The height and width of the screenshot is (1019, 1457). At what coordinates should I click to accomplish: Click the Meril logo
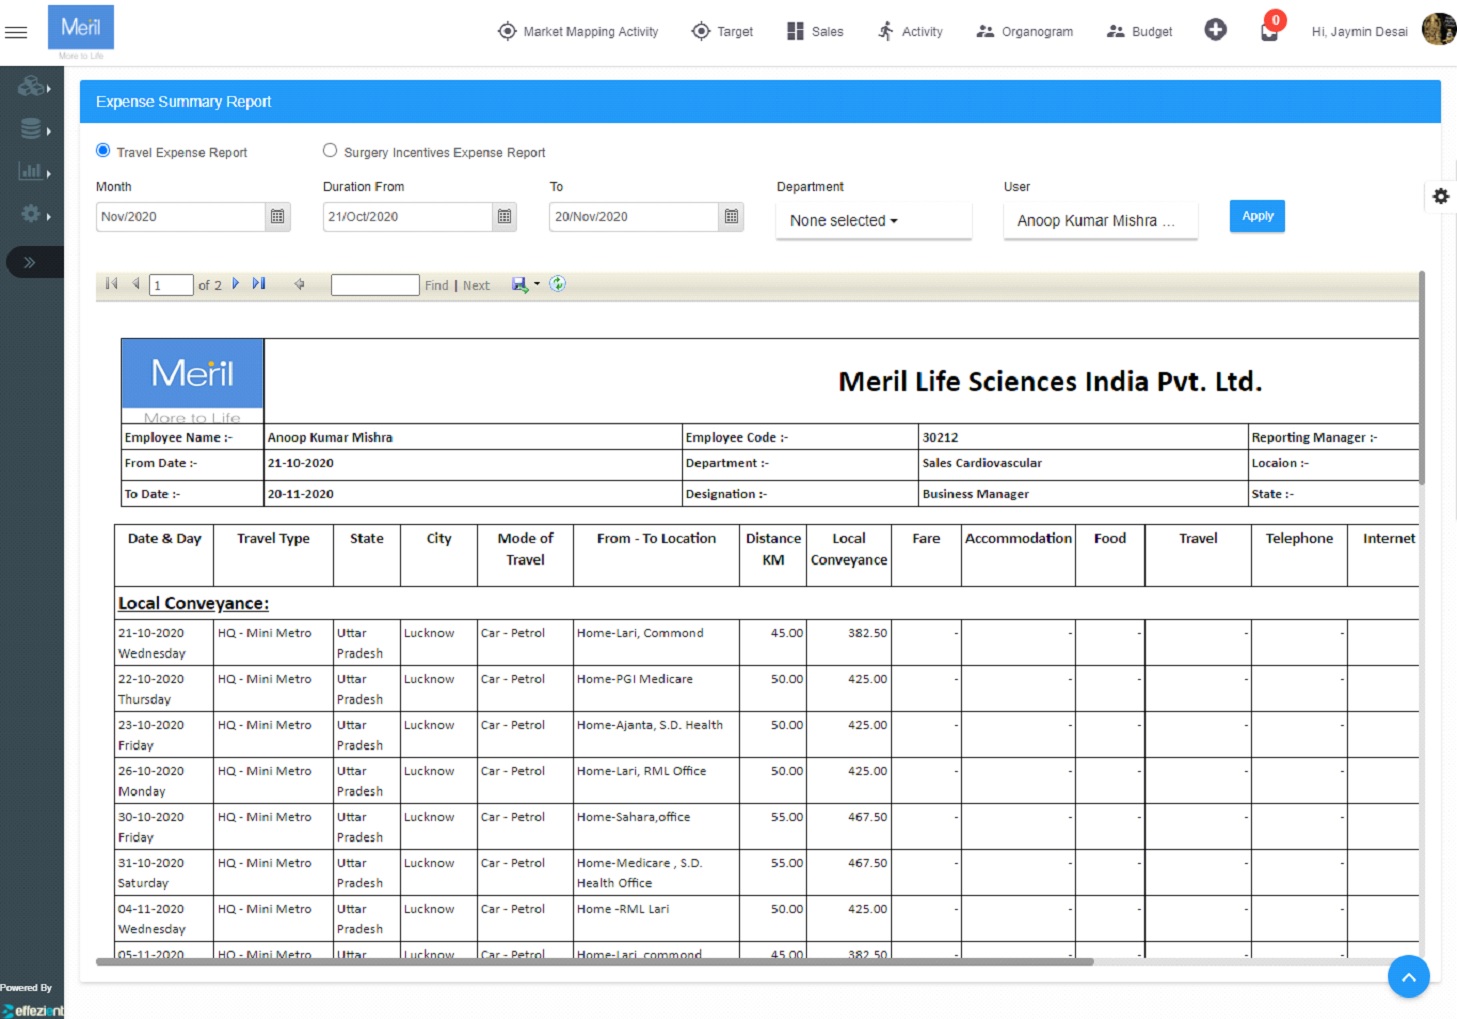pyautogui.click(x=81, y=28)
